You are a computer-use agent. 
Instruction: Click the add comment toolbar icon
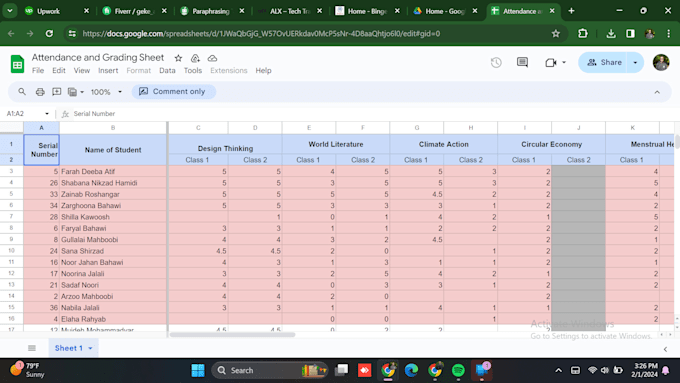(56, 92)
